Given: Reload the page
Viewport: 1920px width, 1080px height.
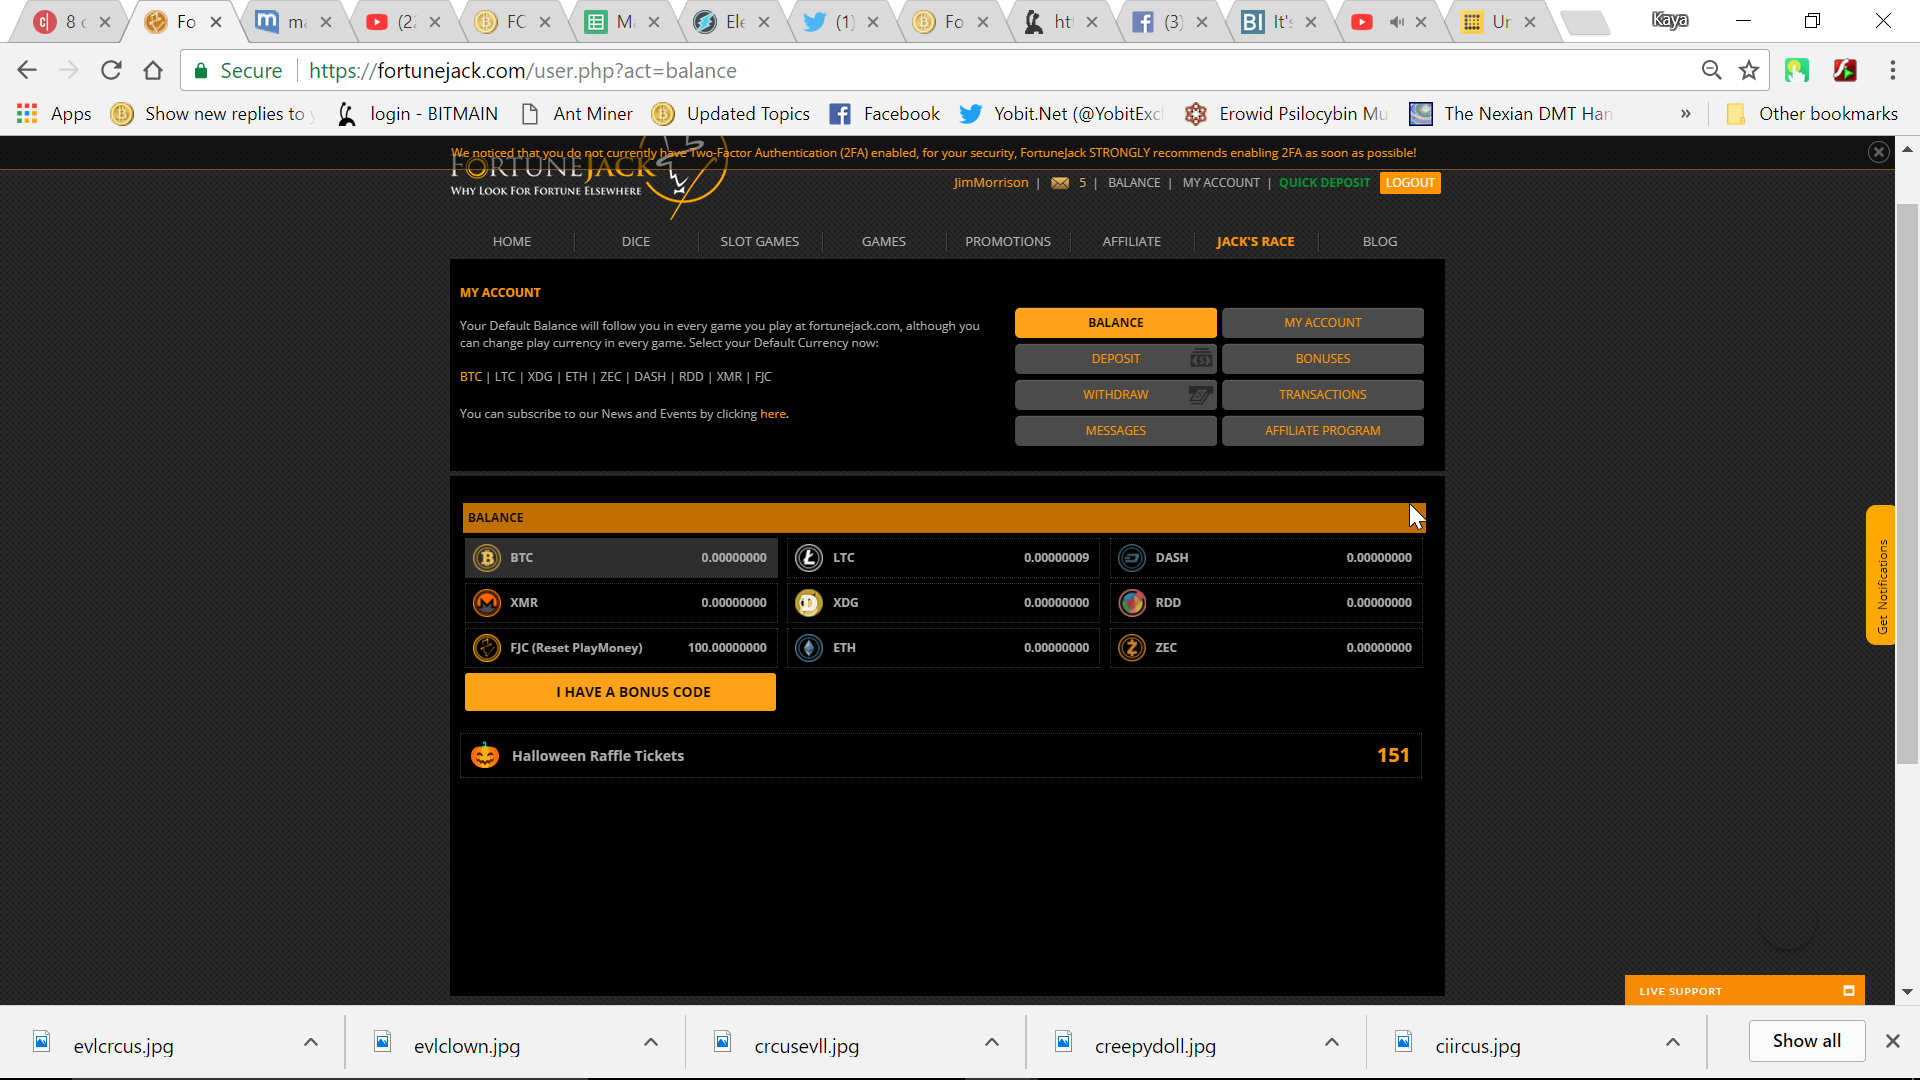Looking at the screenshot, I should [111, 70].
